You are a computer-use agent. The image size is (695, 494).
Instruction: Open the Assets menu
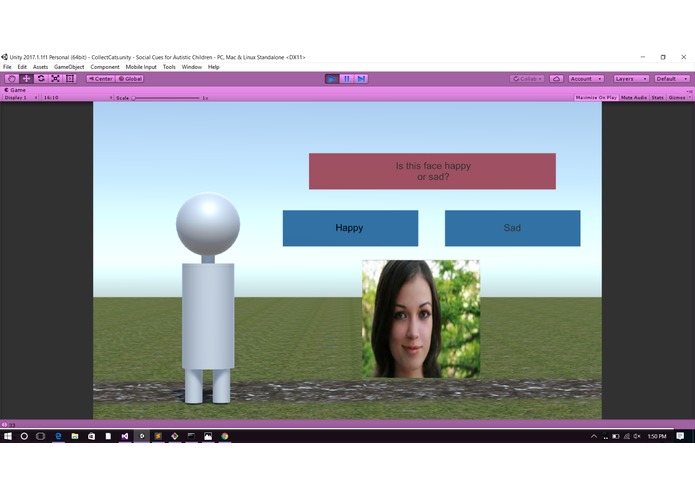click(x=40, y=67)
